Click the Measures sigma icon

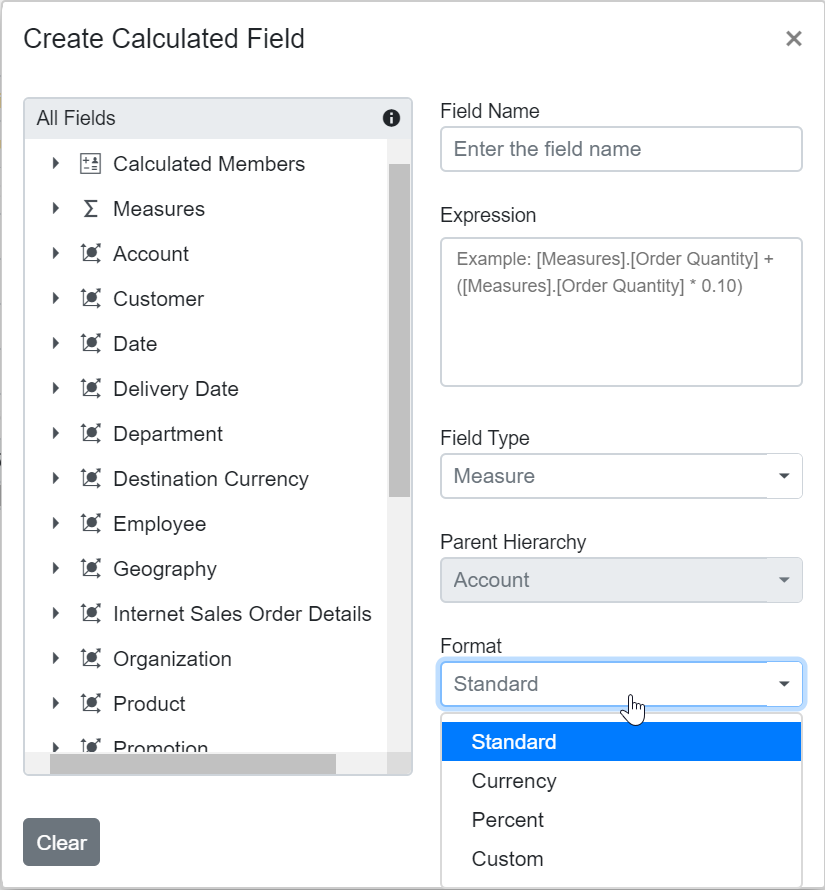click(91, 208)
